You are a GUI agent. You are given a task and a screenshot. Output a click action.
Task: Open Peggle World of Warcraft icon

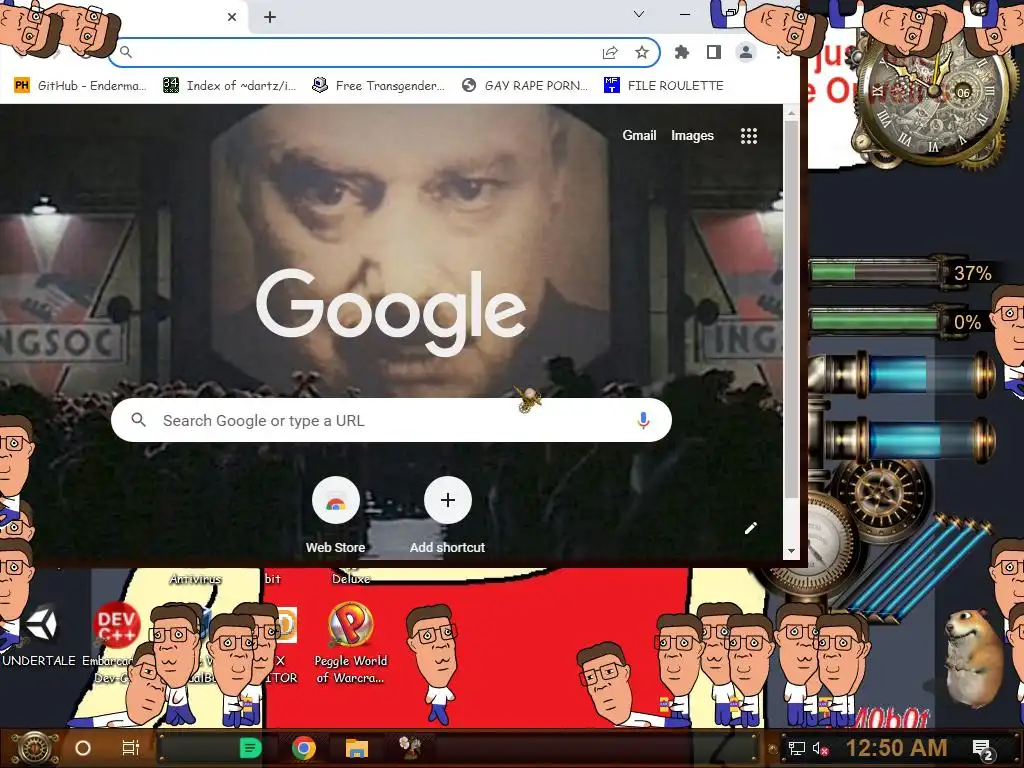(351, 641)
